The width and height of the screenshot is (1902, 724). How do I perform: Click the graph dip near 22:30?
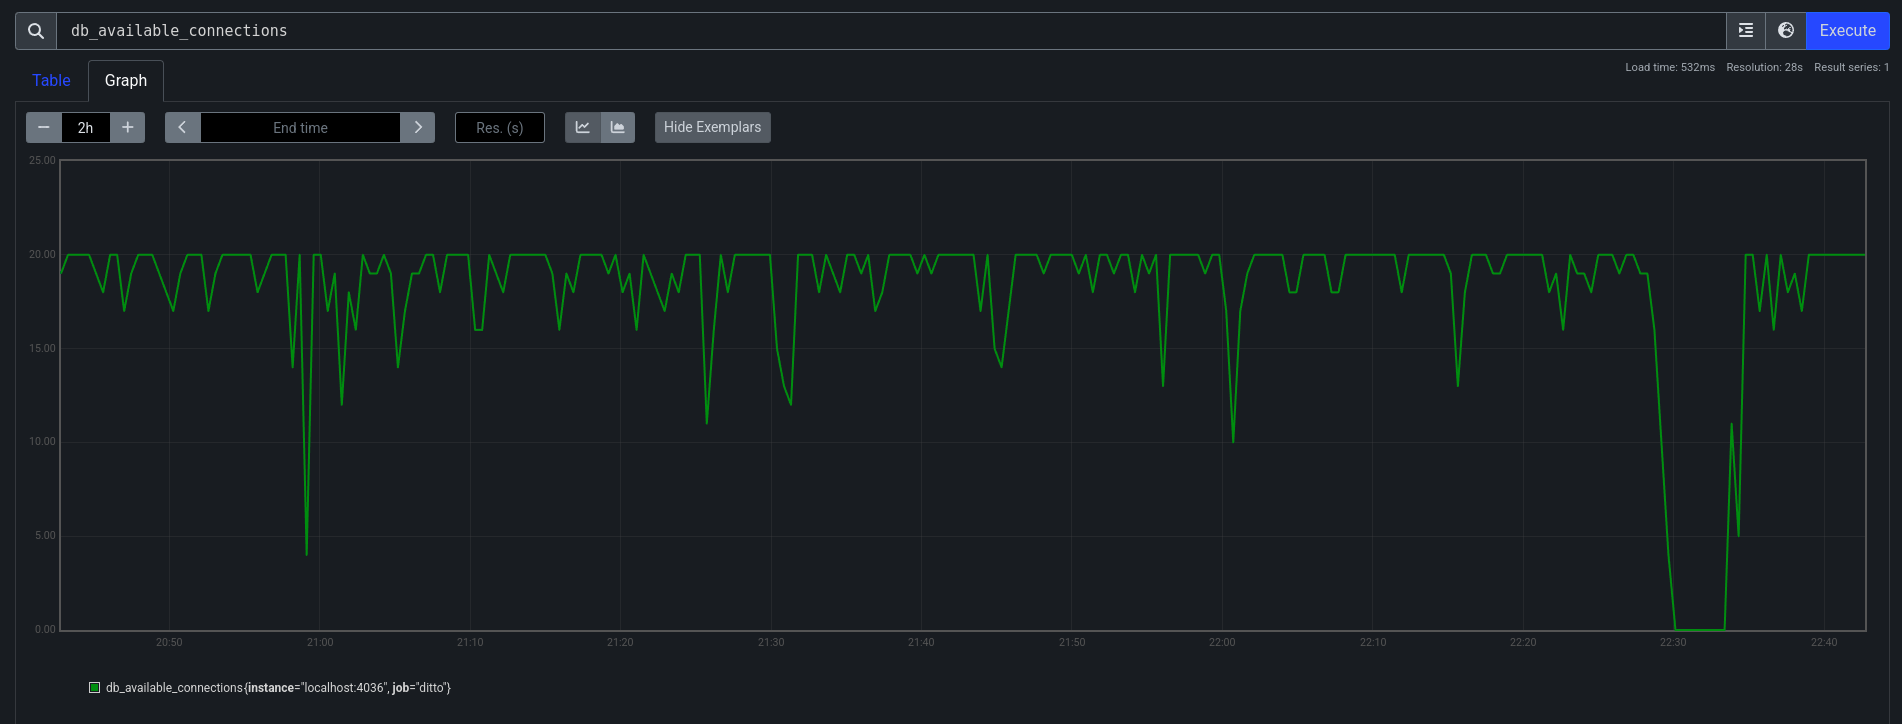coord(1699,628)
